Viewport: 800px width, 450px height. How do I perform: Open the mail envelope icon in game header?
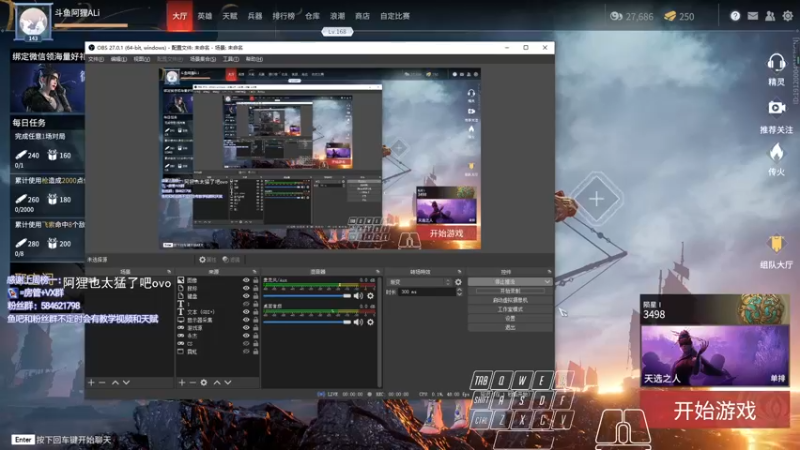pos(753,16)
